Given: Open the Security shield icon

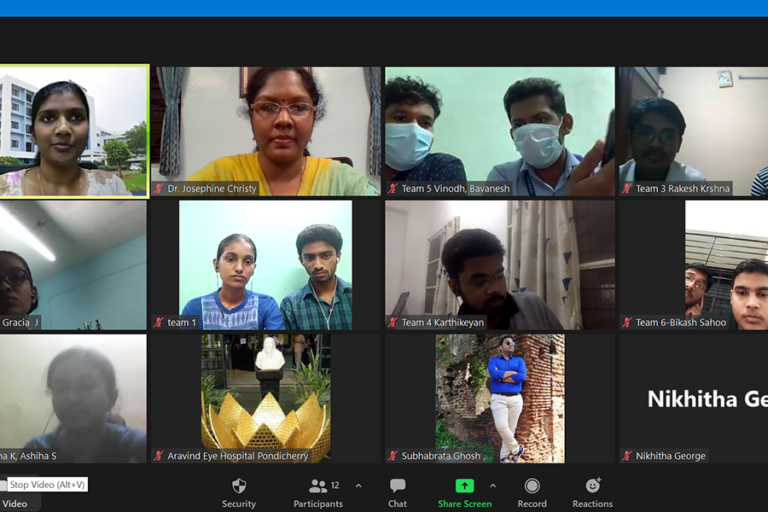Looking at the screenshot, I should tap(239, 486).
